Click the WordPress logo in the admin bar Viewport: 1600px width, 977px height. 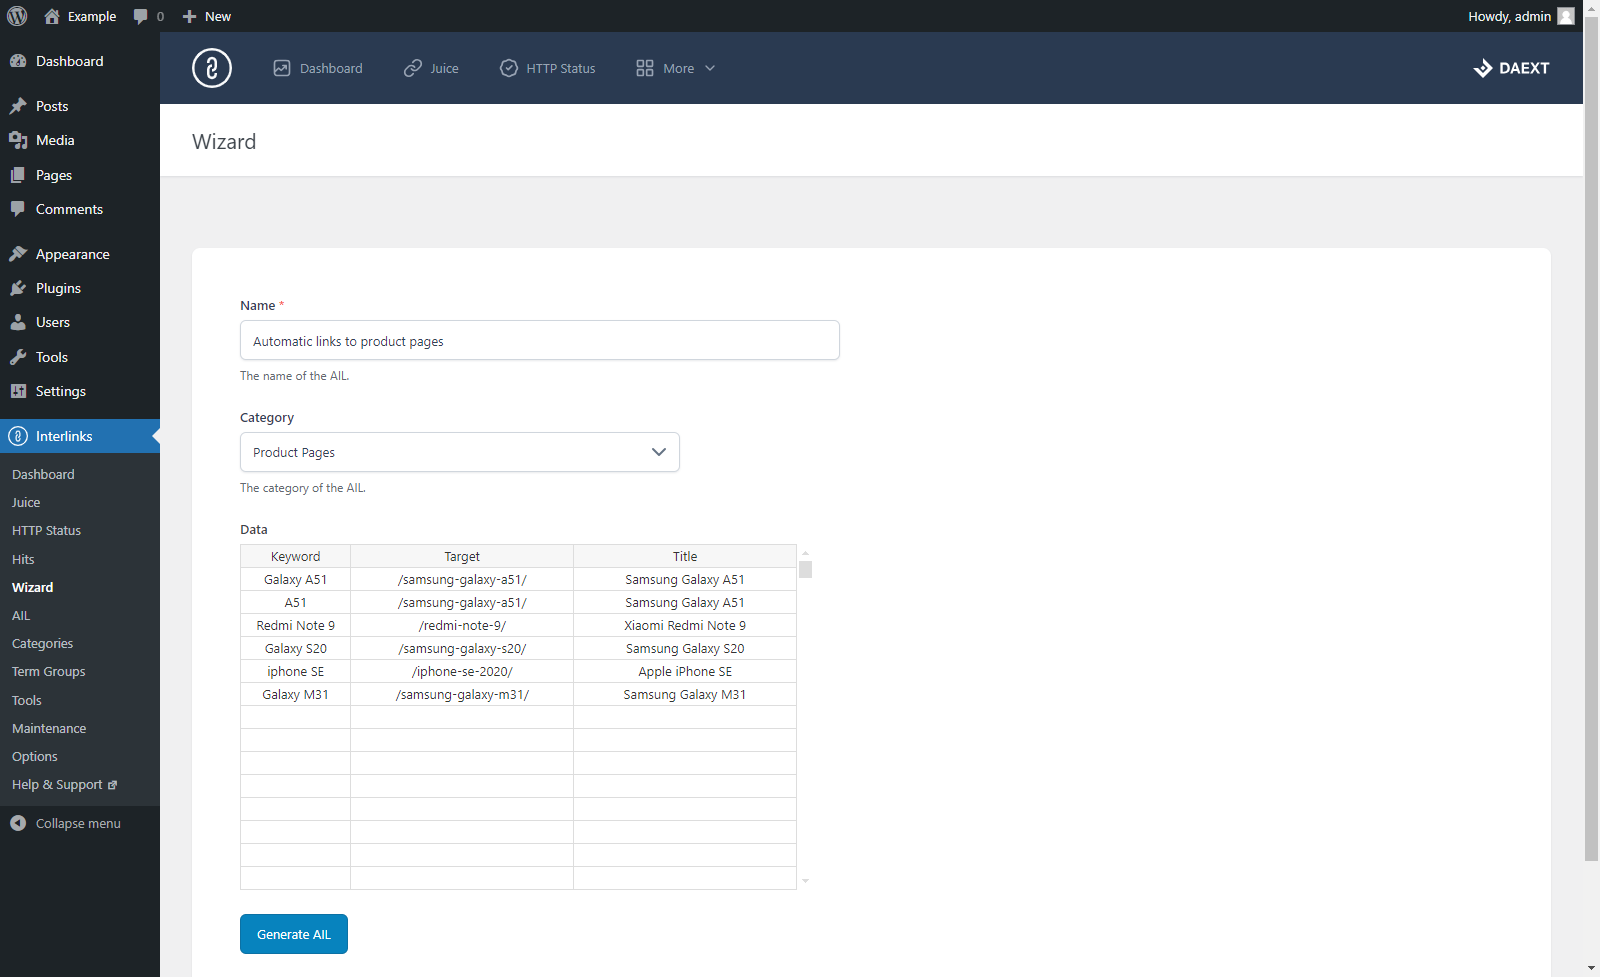(x=17, y=16)
